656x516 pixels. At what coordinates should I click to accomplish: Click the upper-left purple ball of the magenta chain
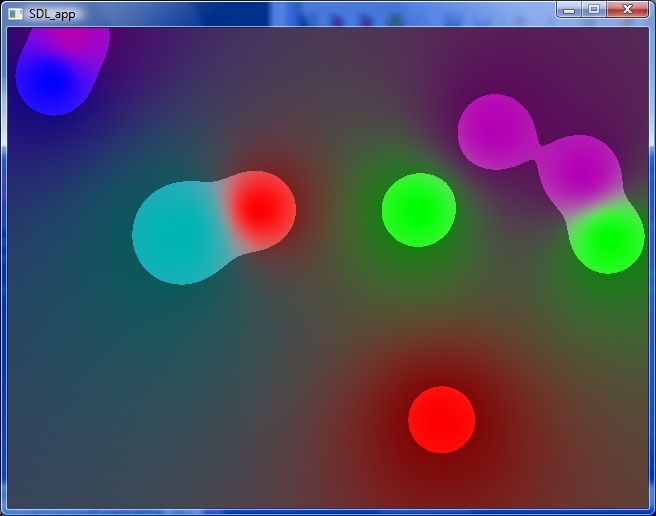coord(496,132)
